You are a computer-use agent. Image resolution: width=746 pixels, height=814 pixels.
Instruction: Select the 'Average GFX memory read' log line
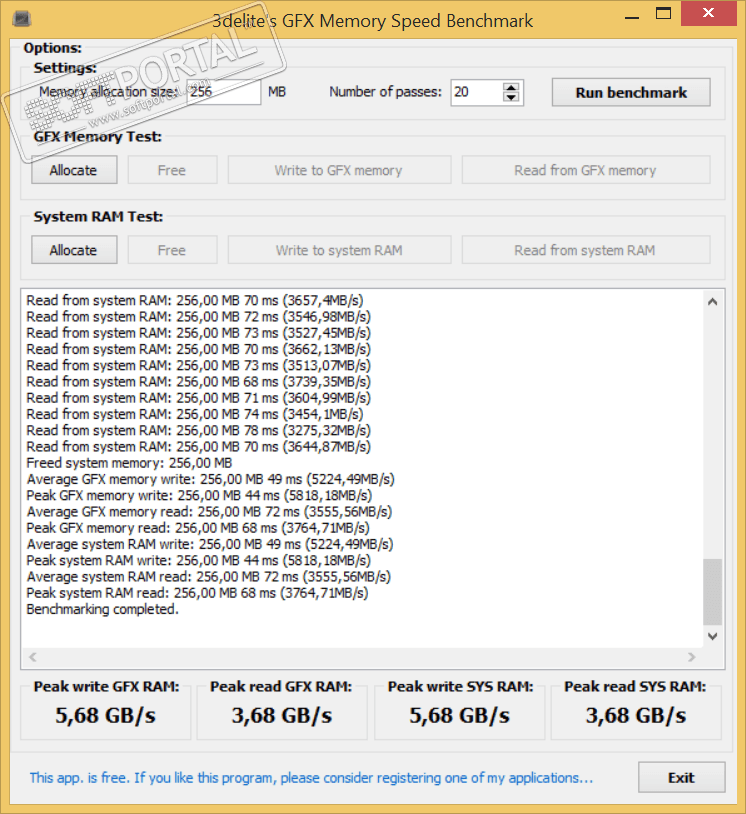[x=209, y=512]
